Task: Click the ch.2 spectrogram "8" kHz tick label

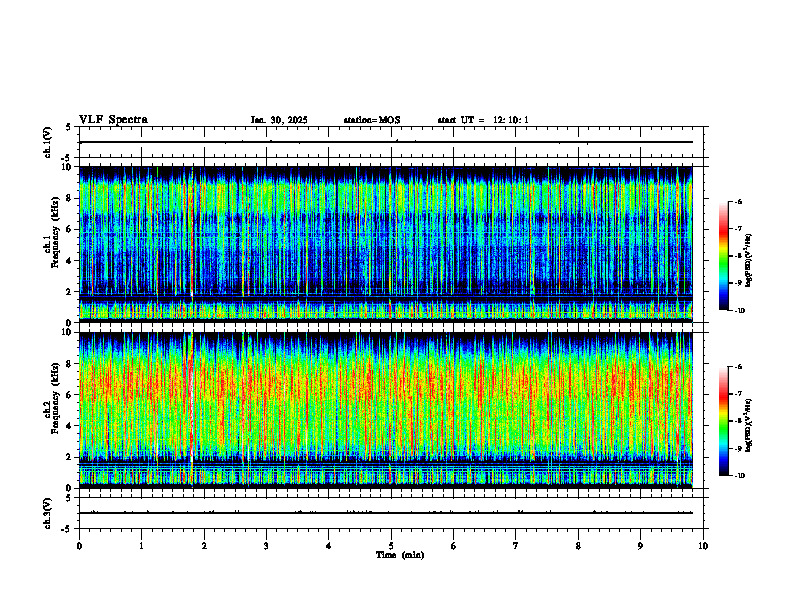Action: coord(70,364)
